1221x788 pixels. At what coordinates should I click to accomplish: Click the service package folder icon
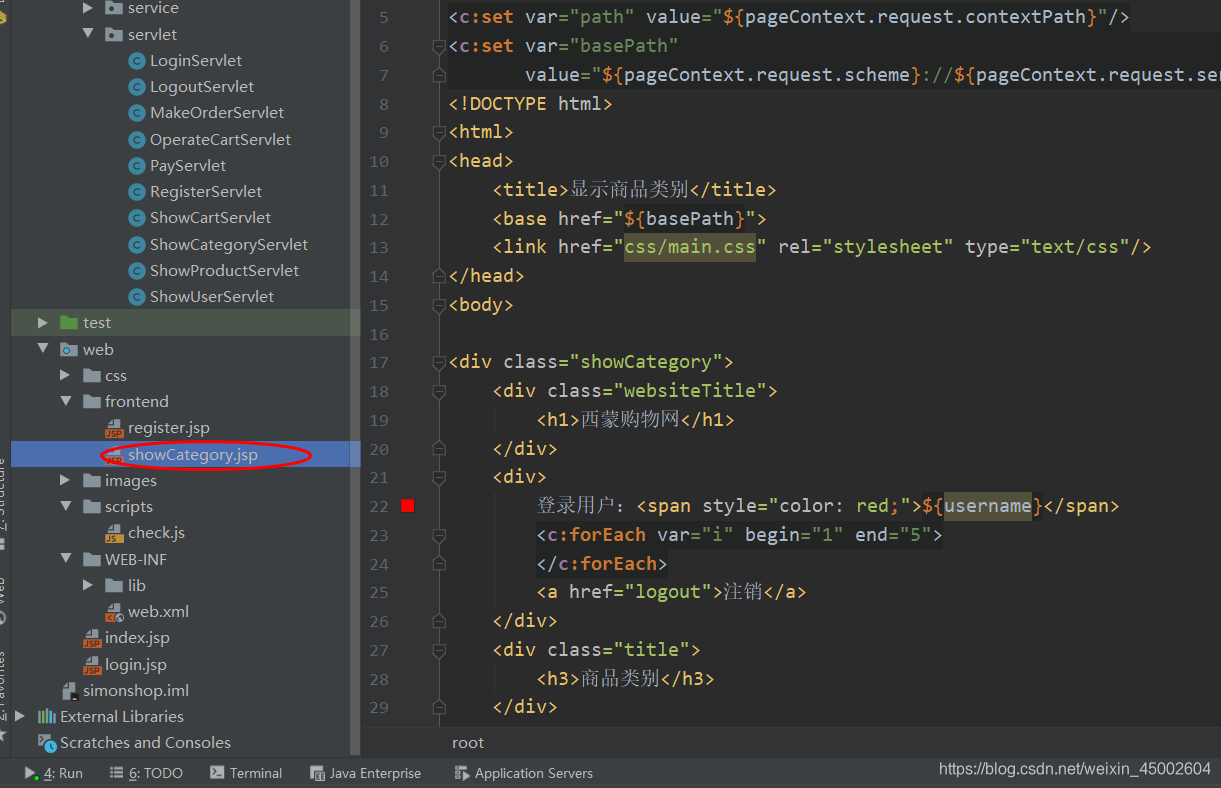[113, 8]
